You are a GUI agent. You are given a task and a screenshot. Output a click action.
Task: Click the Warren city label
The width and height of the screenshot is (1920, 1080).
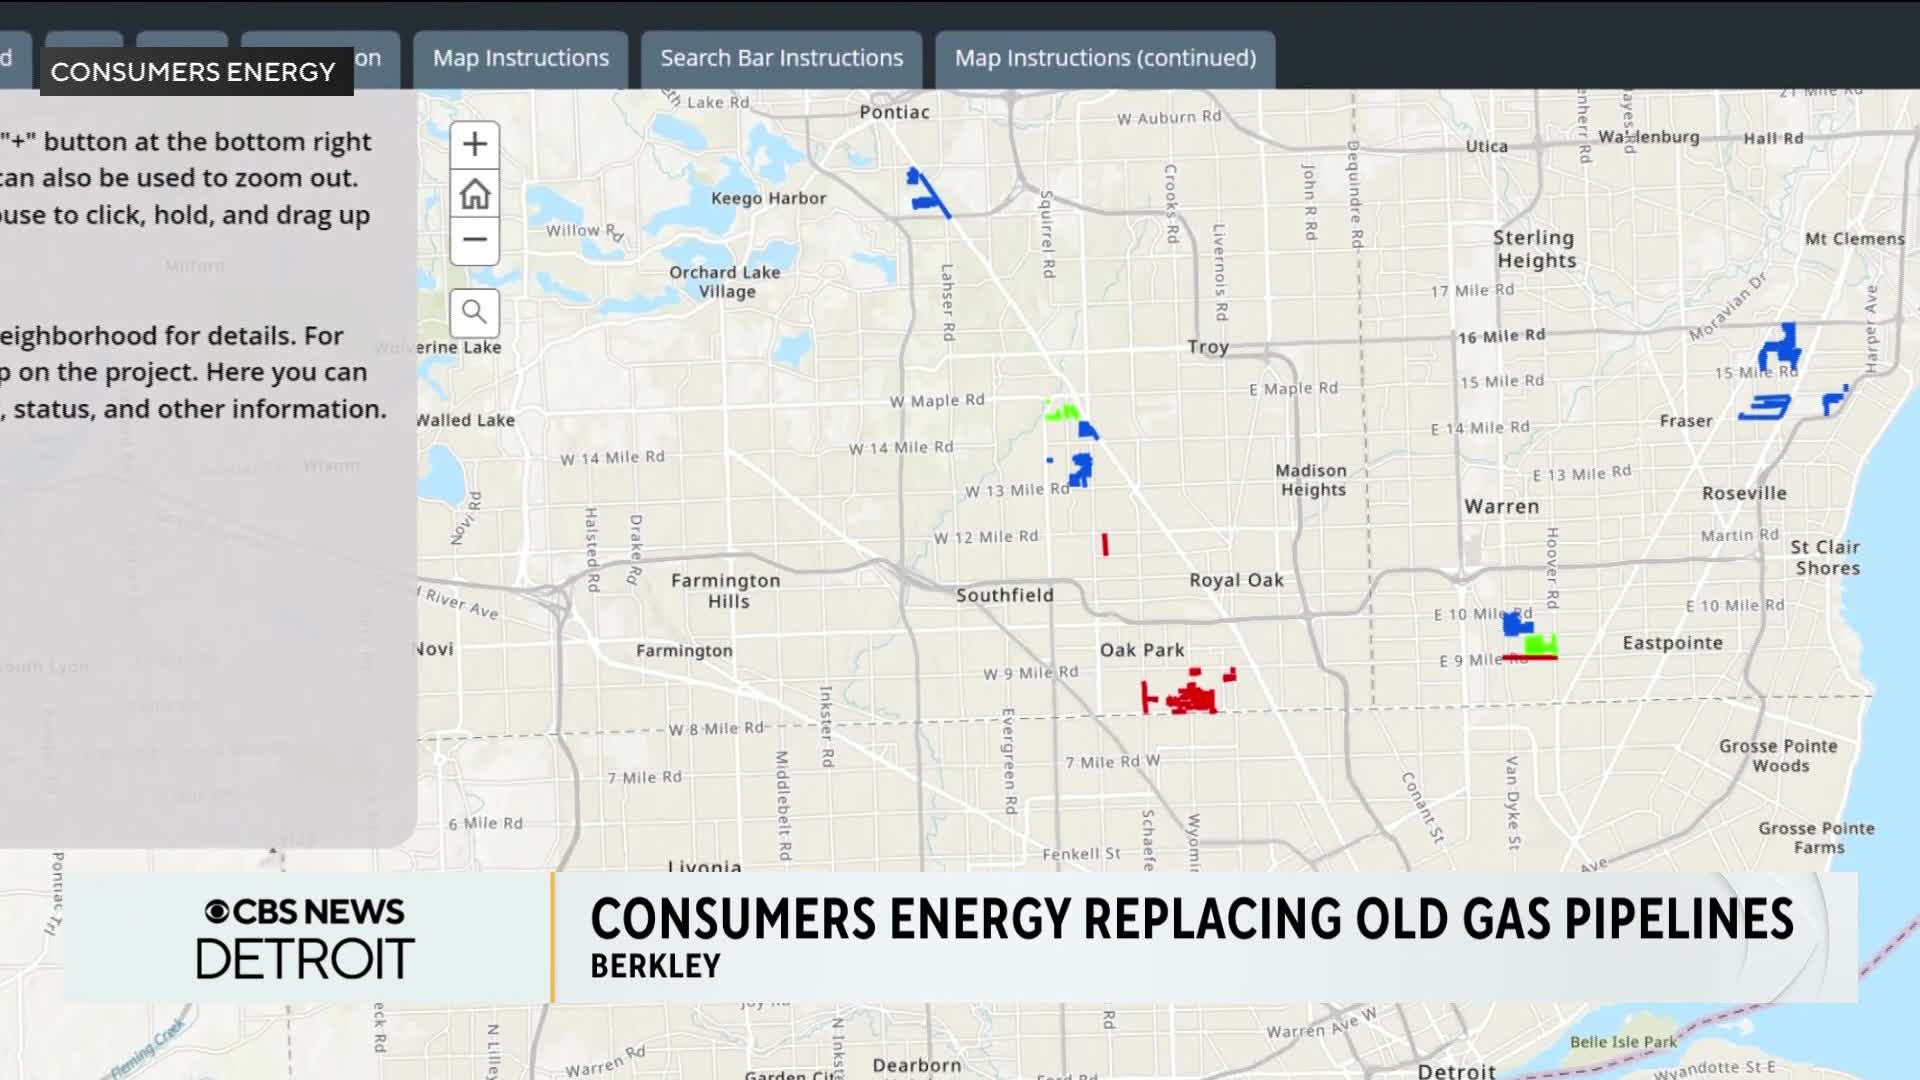click(x=1502, y=506)
